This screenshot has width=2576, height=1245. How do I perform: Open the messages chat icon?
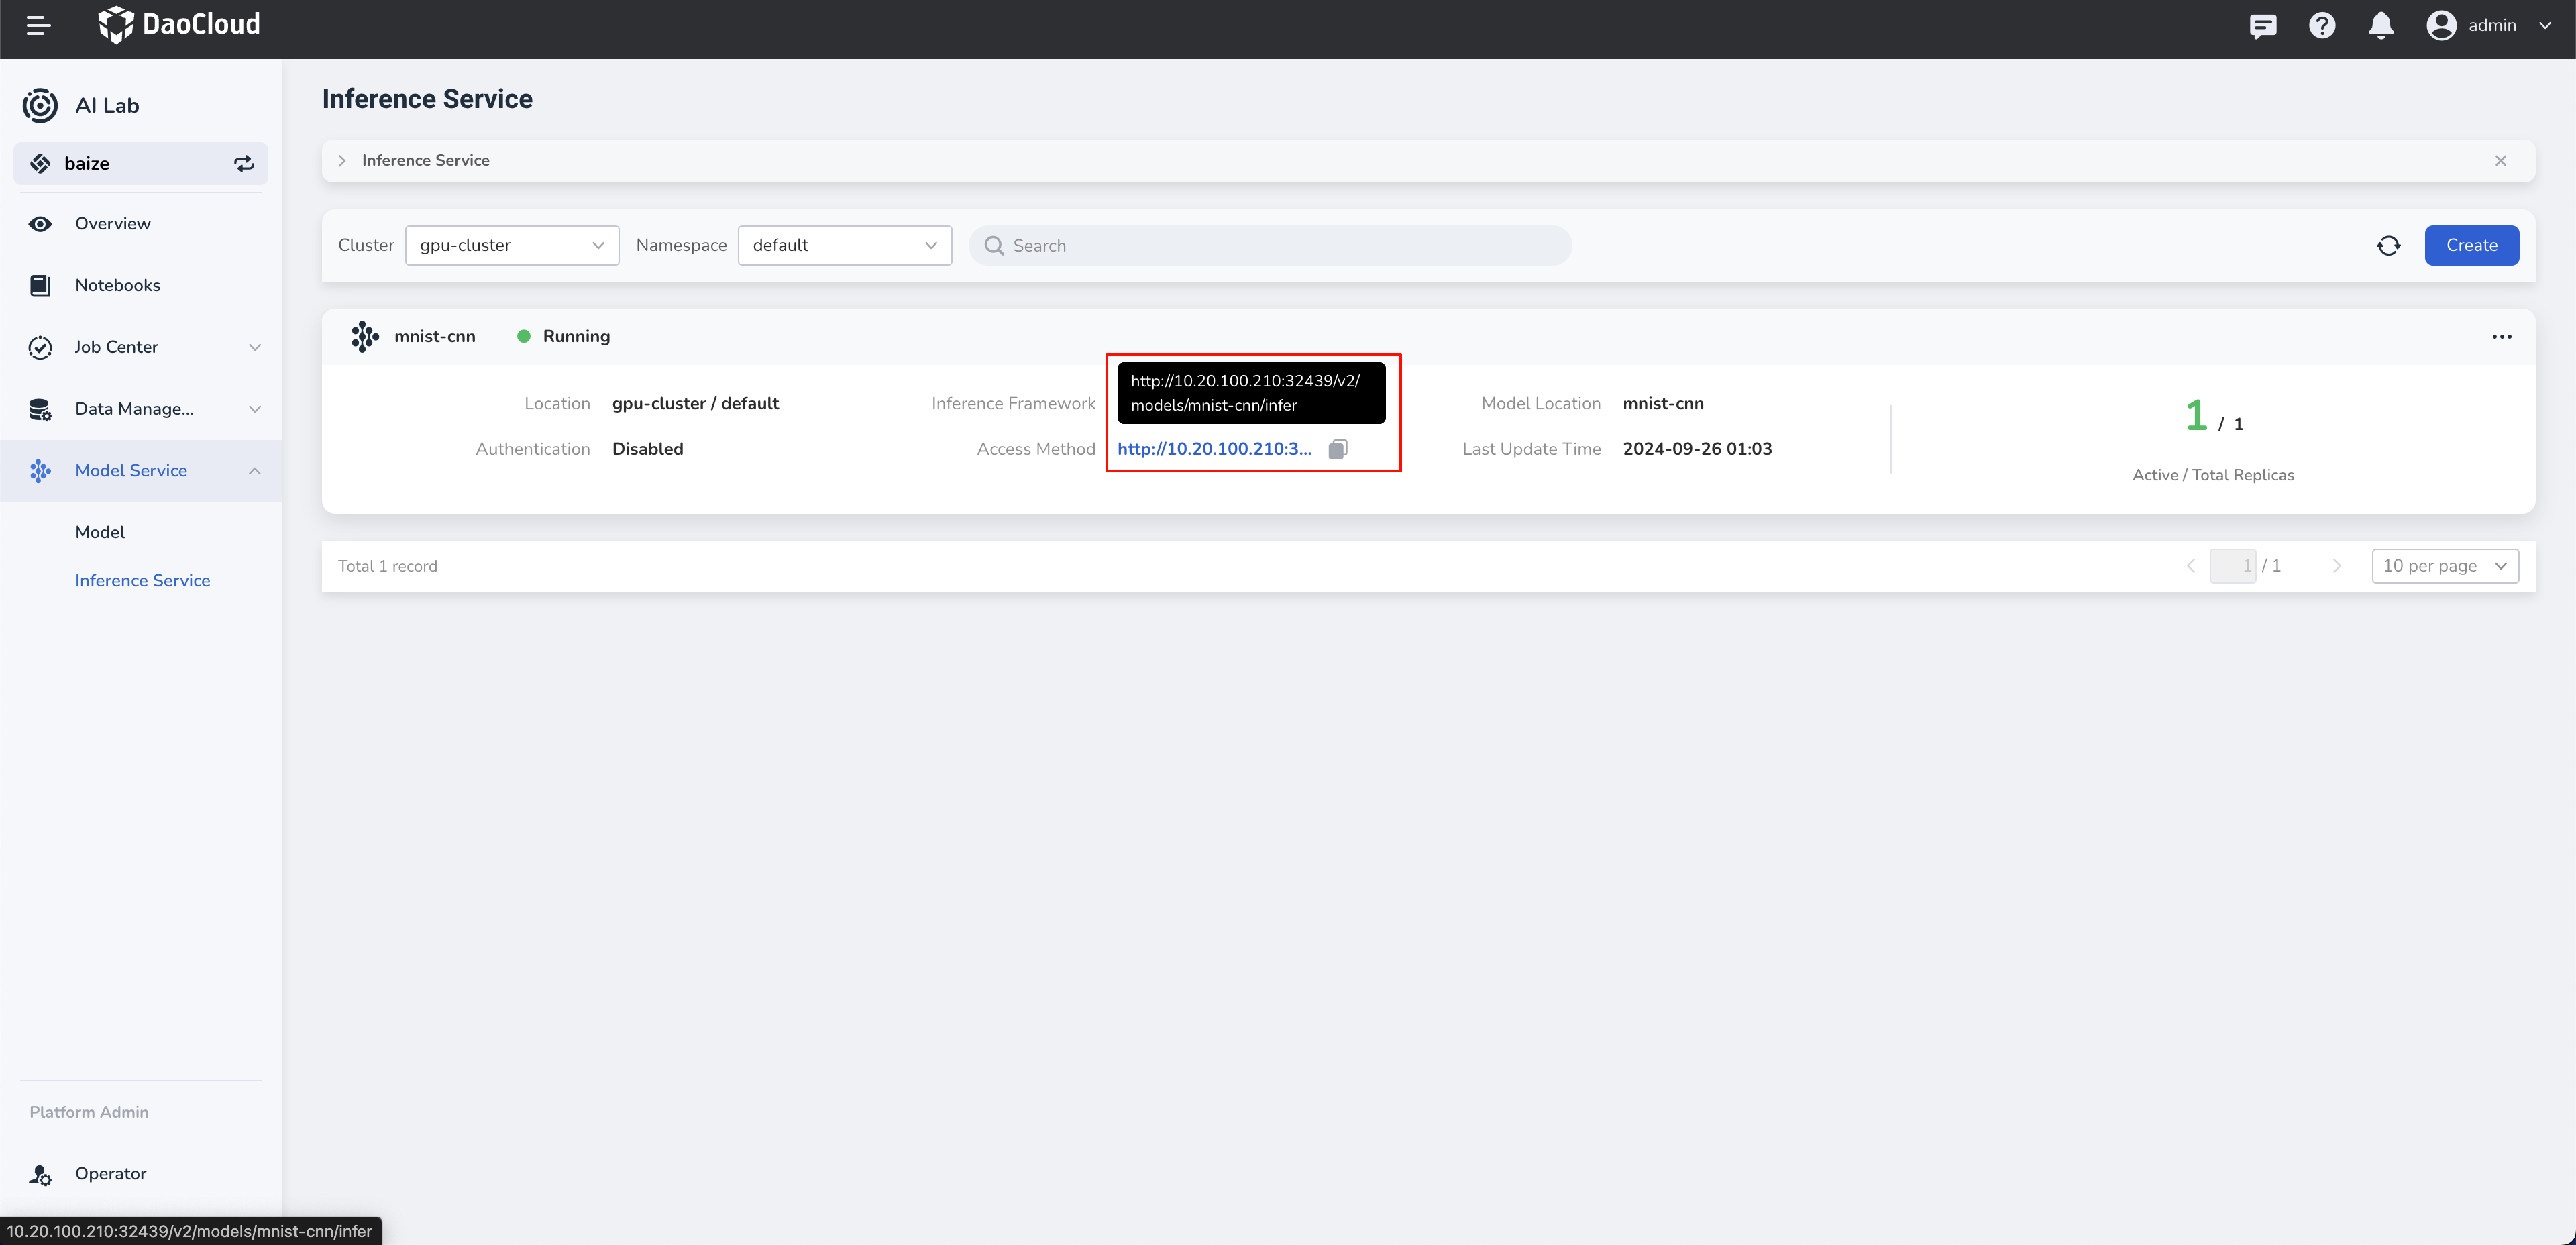(2262, 25)
